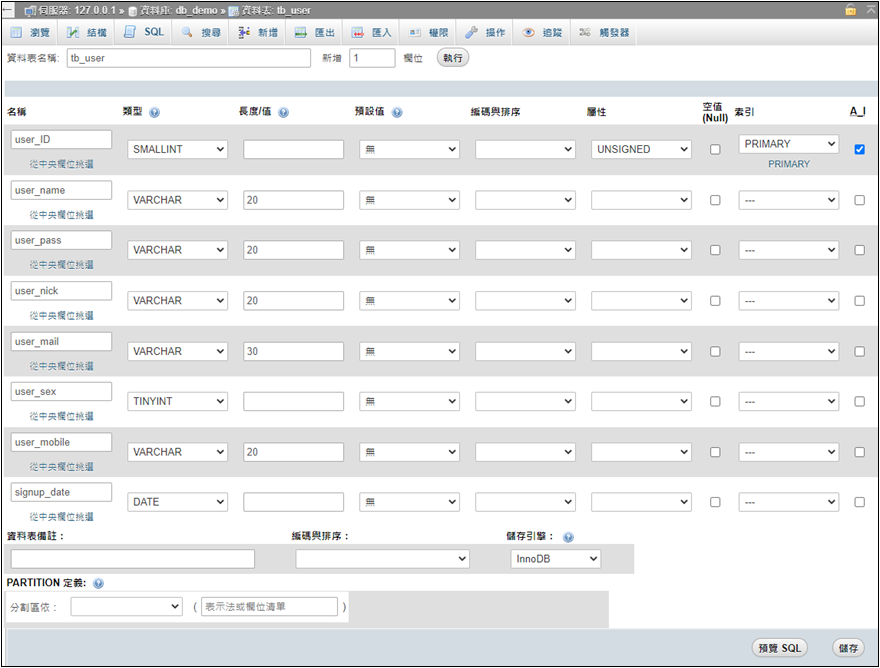
Task: Open the 分割區依 partition dropdown
Action: click(x=126, y=607)
